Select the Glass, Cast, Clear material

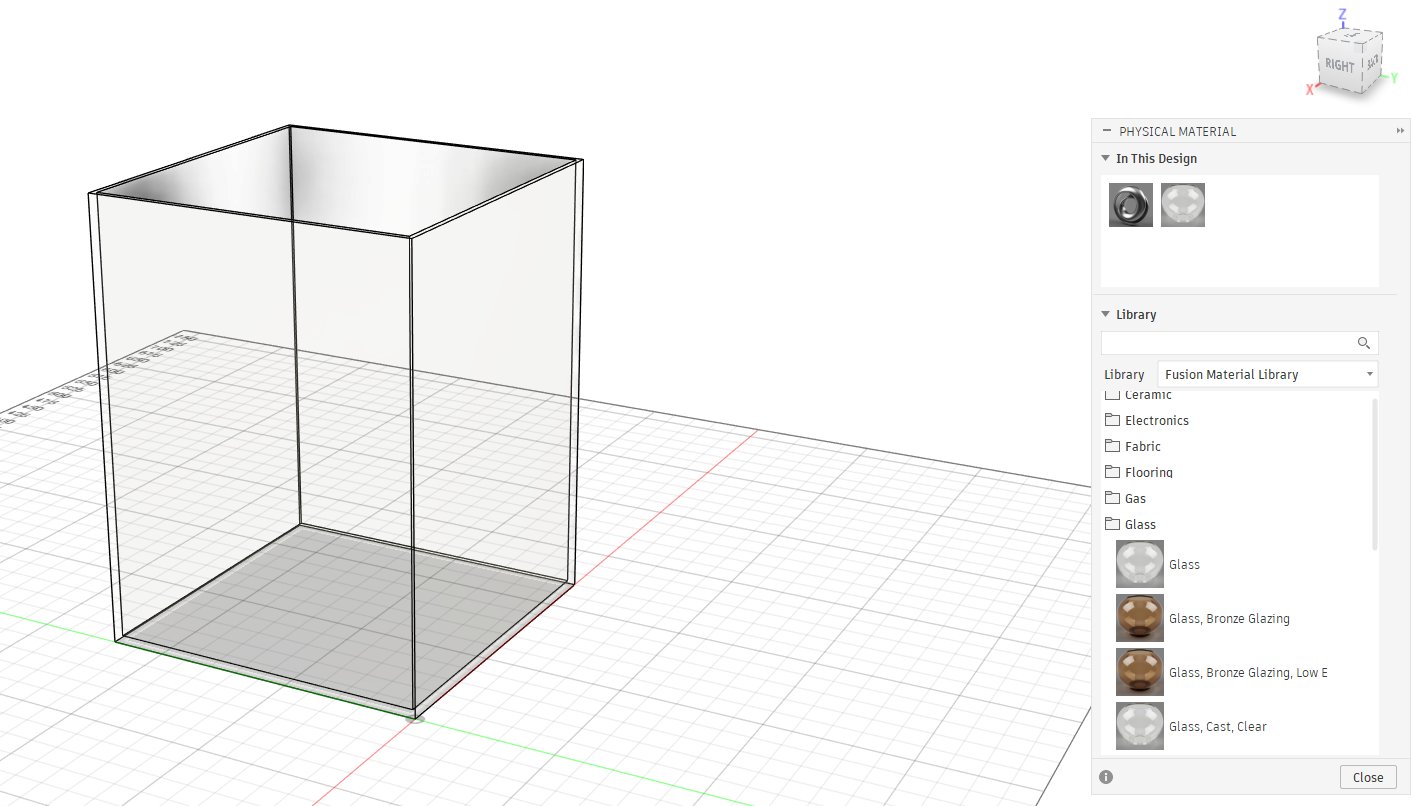[x=1138, y=726]
